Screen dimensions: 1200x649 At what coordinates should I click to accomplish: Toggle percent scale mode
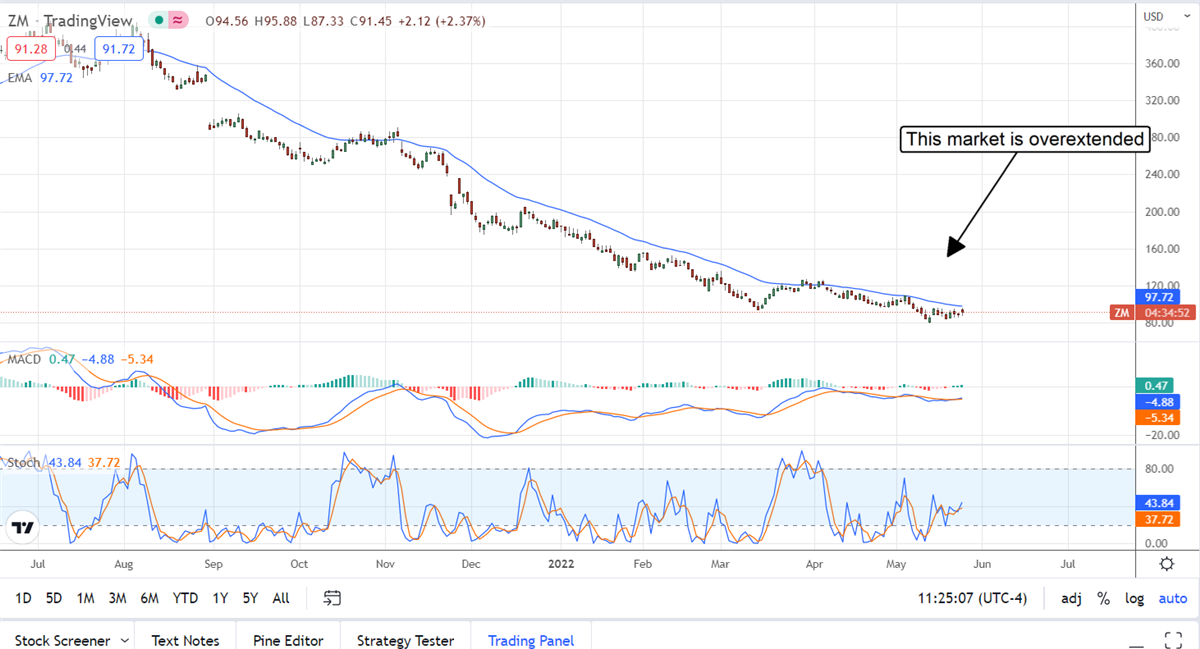1103,598
